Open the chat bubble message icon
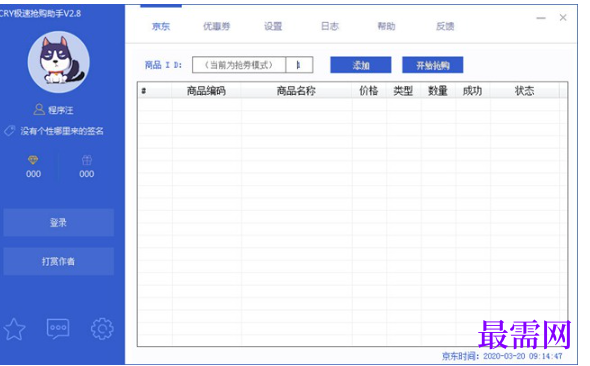This screenshot has width=590, height=366. 58,329
